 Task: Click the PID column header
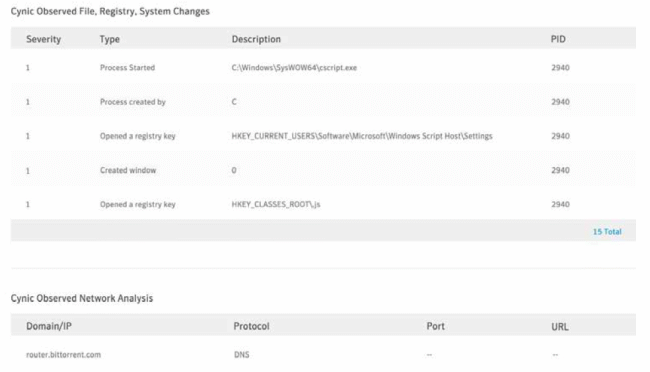coord(558,39)
